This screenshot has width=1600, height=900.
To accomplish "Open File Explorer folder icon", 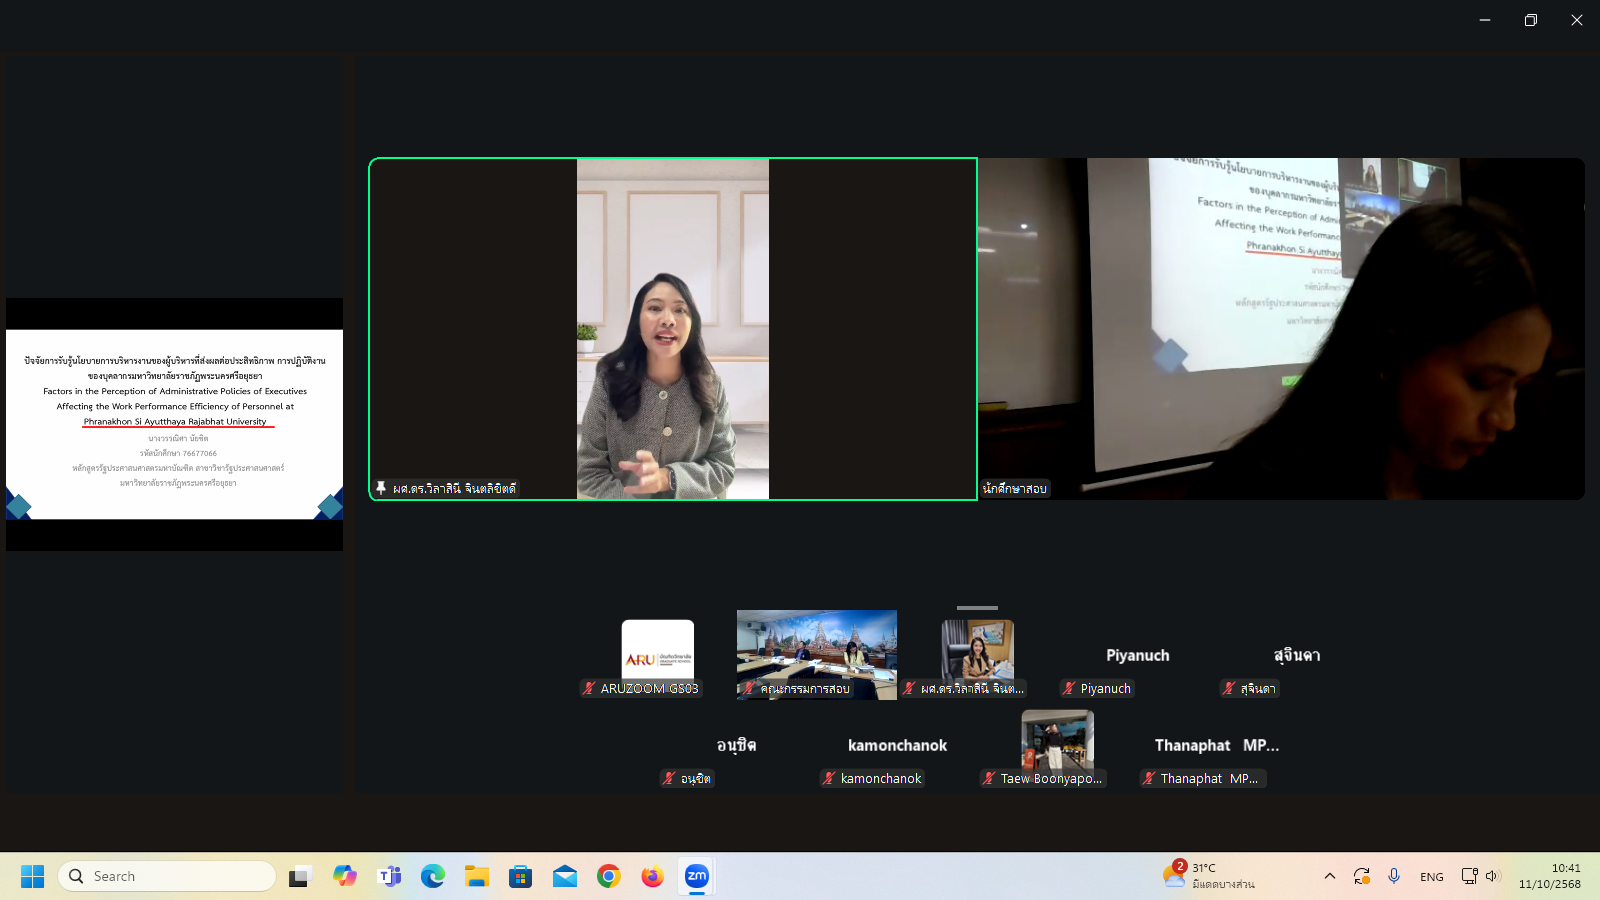I will coord(477,876).
